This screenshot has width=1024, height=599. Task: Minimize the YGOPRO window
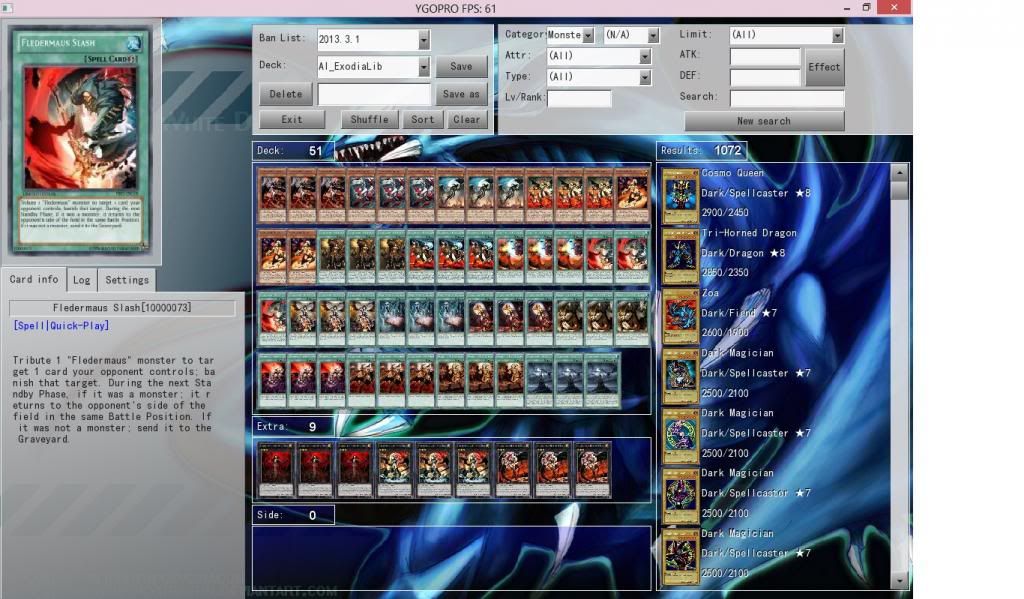[x=846, y=8]
